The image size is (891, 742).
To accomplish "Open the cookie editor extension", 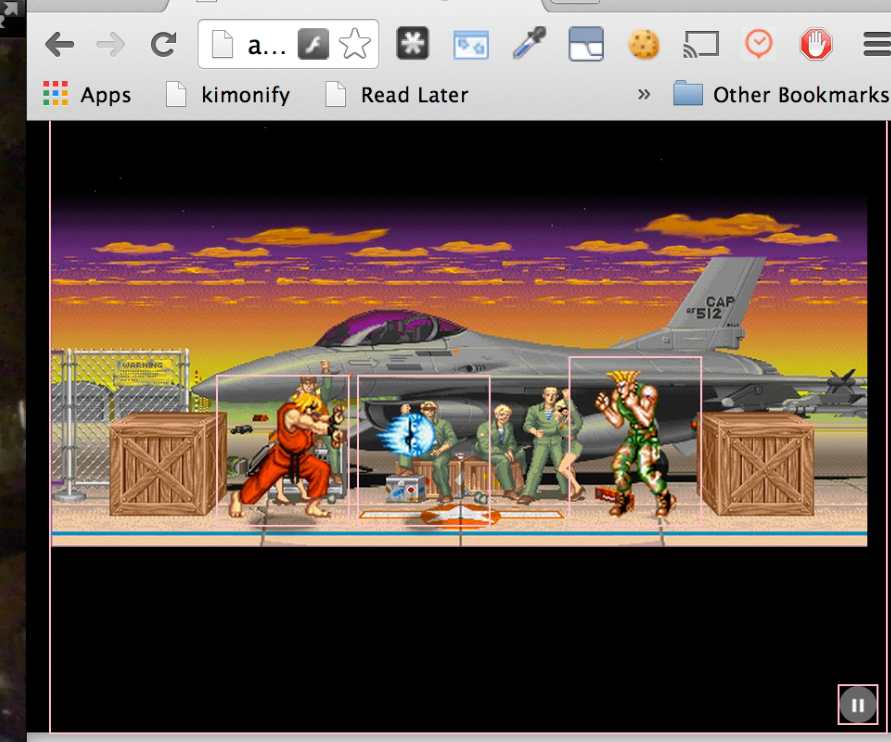I will click(644, 44).
